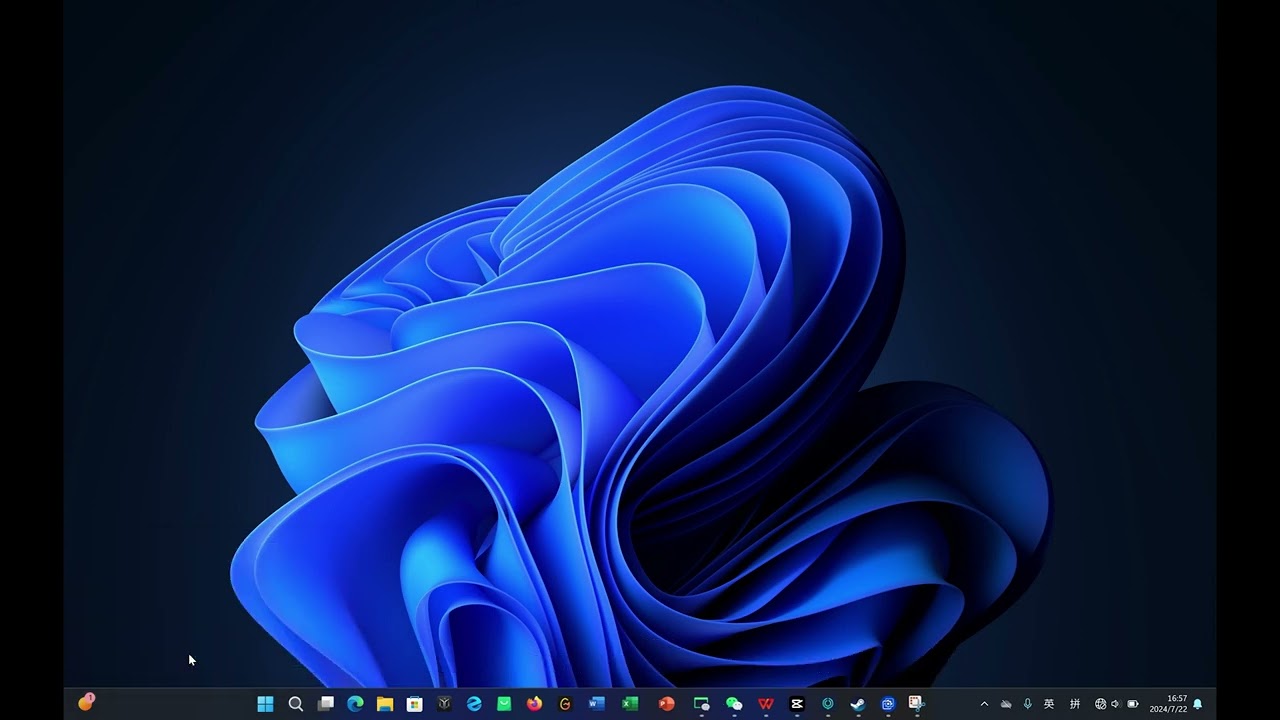This screenshot has height=720, width=1280.
Task: Toggle the 拼 IME mode indicator
Action: pyautogui.click(x=1075, y=704)
